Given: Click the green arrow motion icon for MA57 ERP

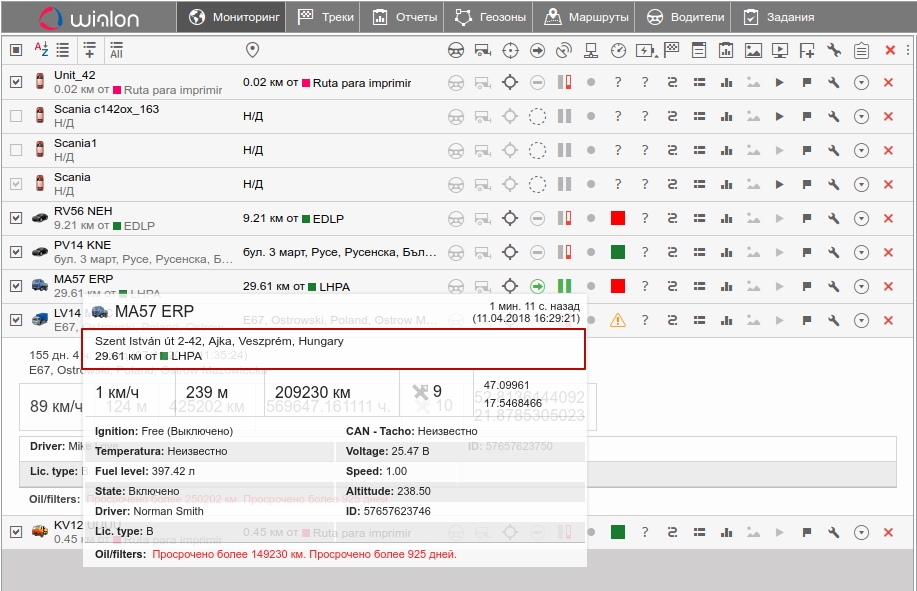Looking at the screenshot, I should [537, 286].
